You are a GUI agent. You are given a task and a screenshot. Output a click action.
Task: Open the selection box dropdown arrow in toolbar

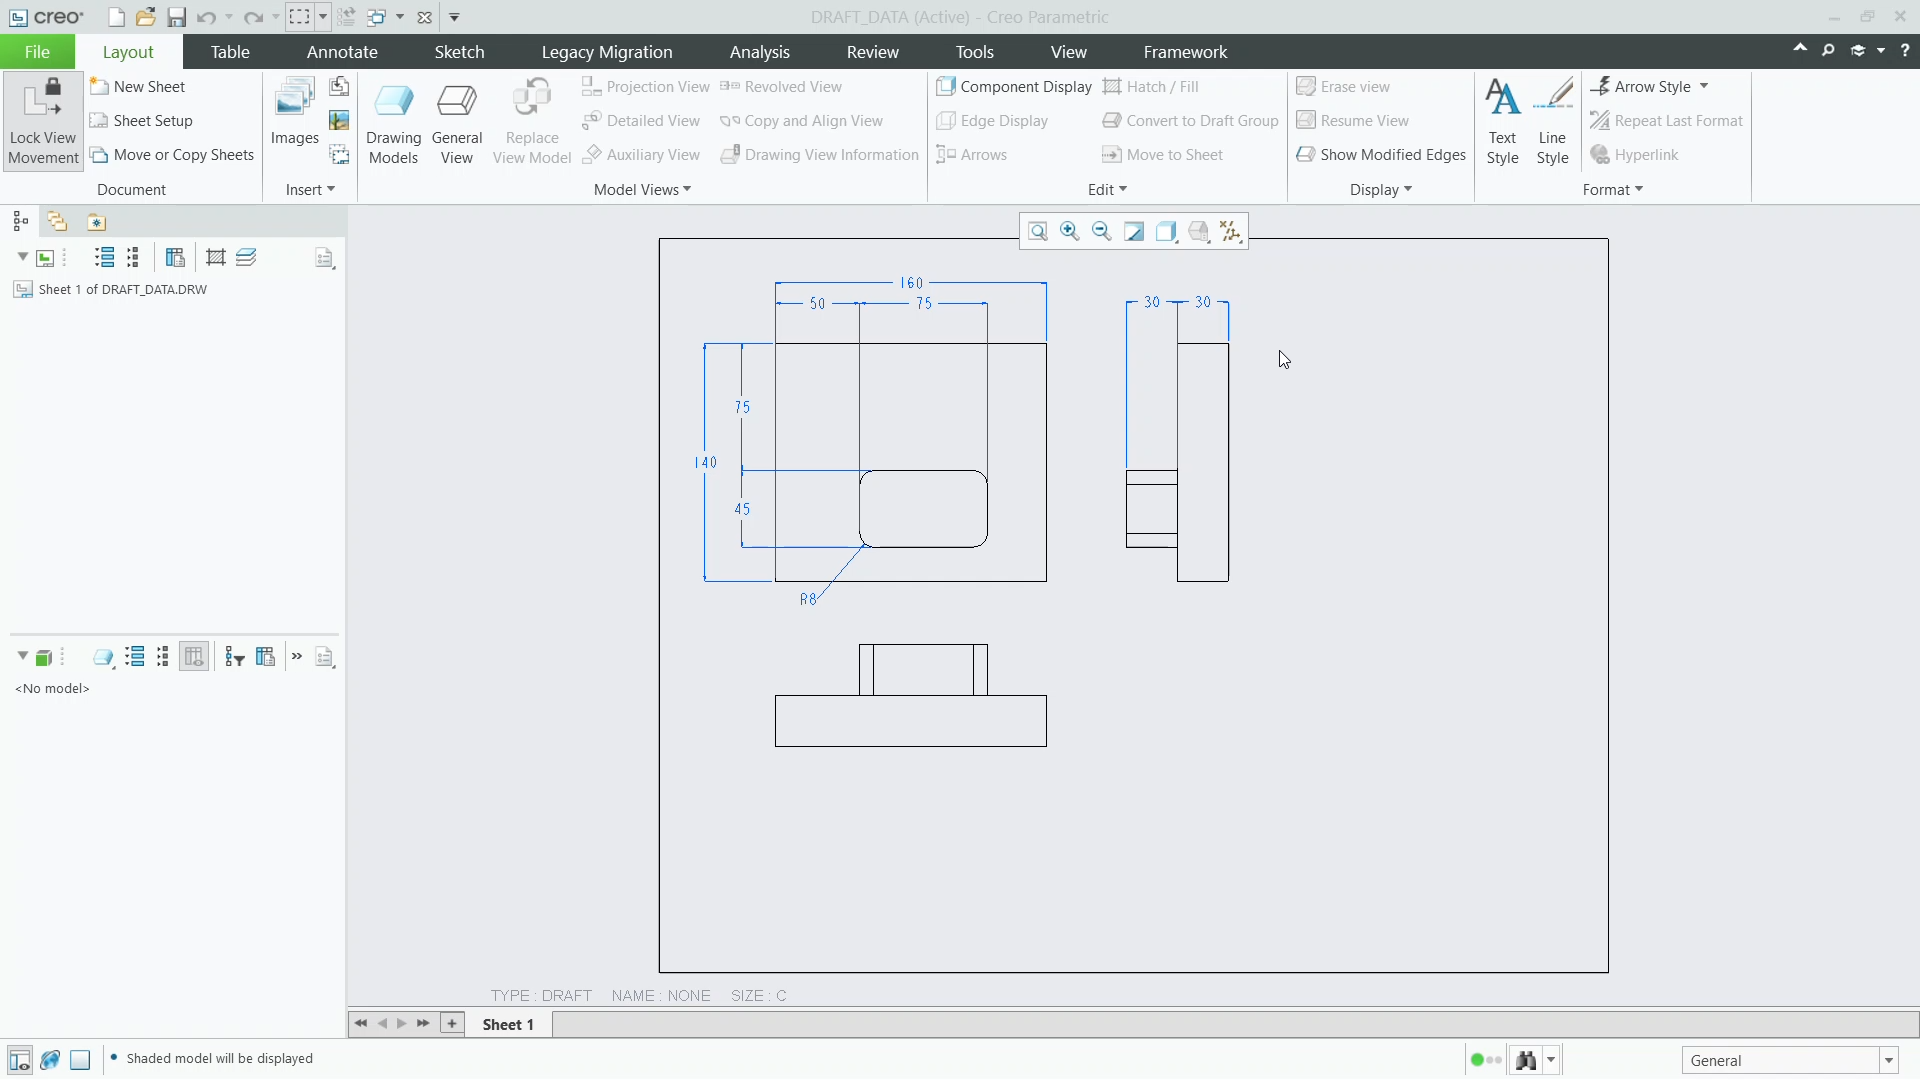point(323,17)
